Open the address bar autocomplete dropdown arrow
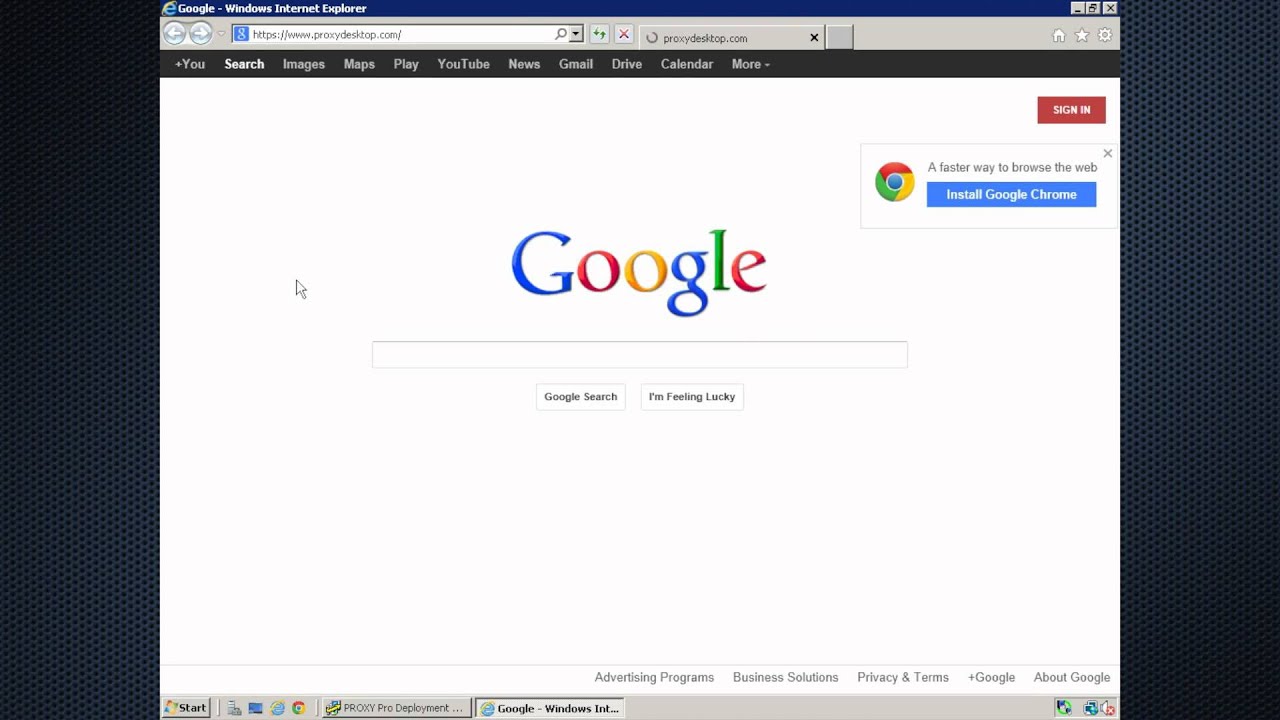The image size is (1280, 720). (576, 34)
